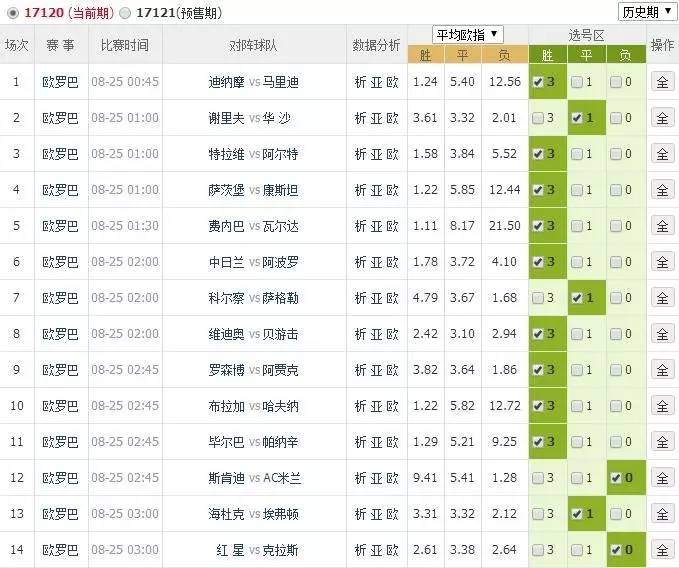Check the 胜 3 box for match 14
Image resolution: width=679 pixels, height=568 pixels.
pyautogui.click(x=538, y=550)
